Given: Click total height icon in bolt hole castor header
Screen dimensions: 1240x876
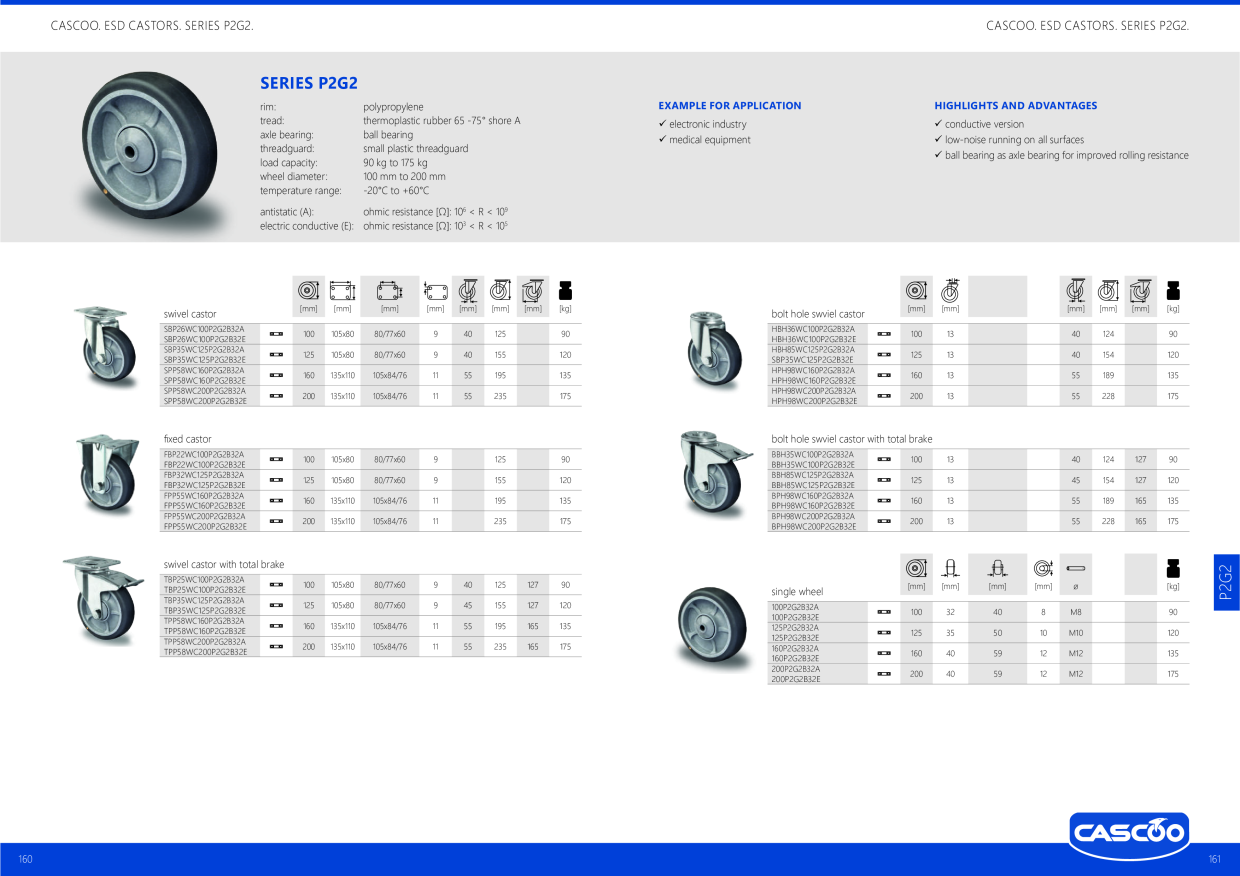Looking at the screenshot, I should 1108,290.
